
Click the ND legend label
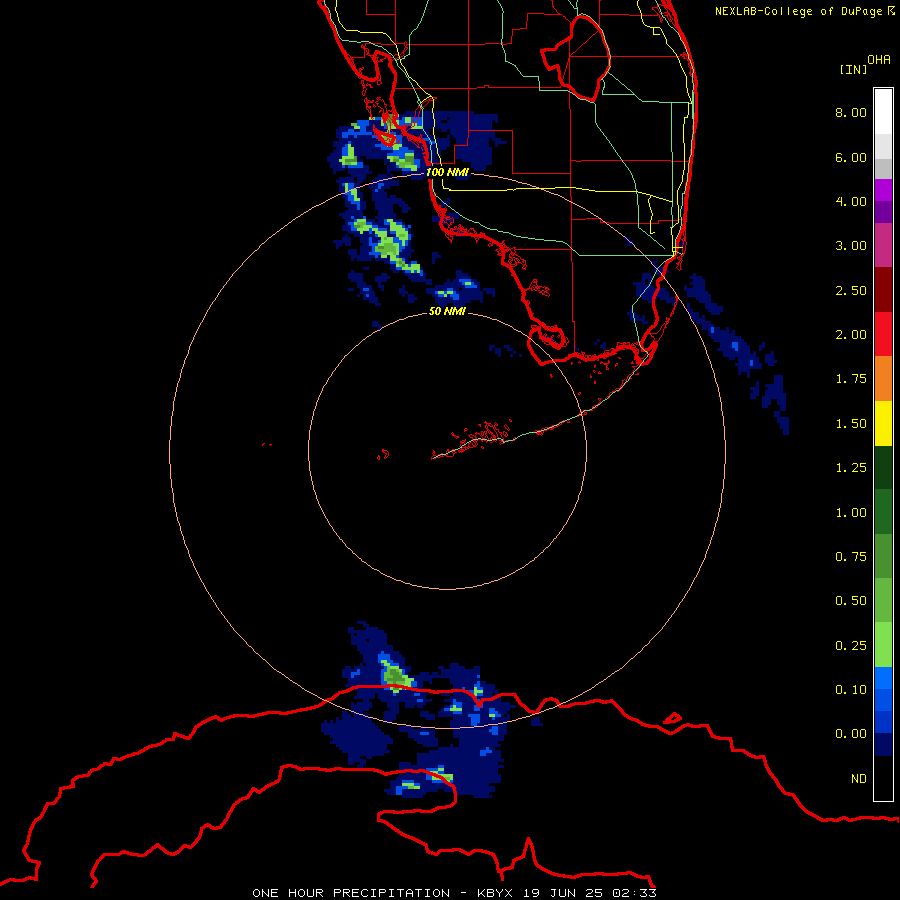[x=859, y=779]
